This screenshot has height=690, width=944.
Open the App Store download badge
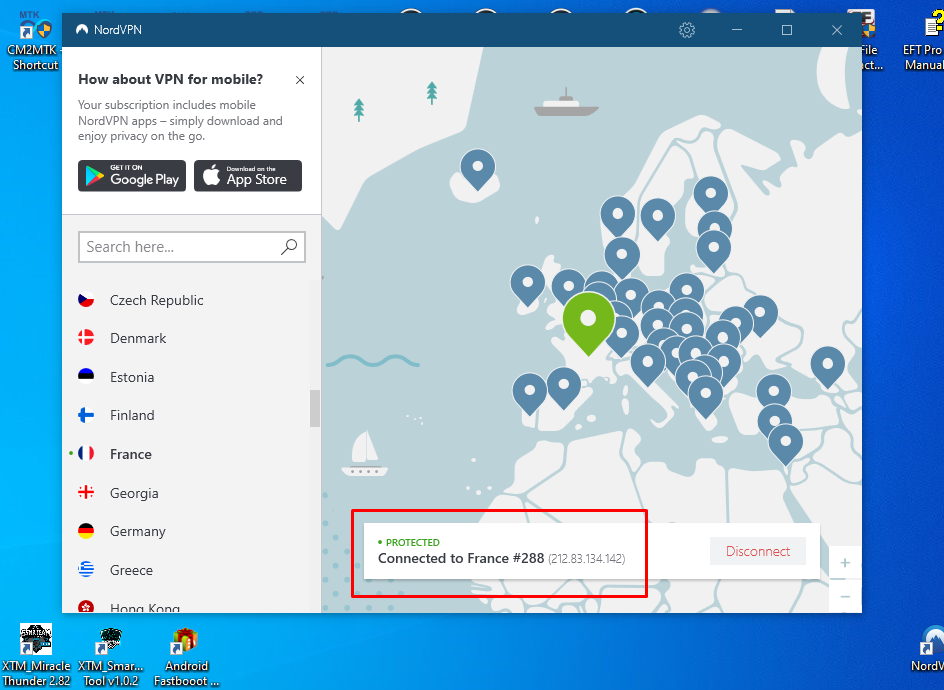pyautogui.click(x=248, y=176)
